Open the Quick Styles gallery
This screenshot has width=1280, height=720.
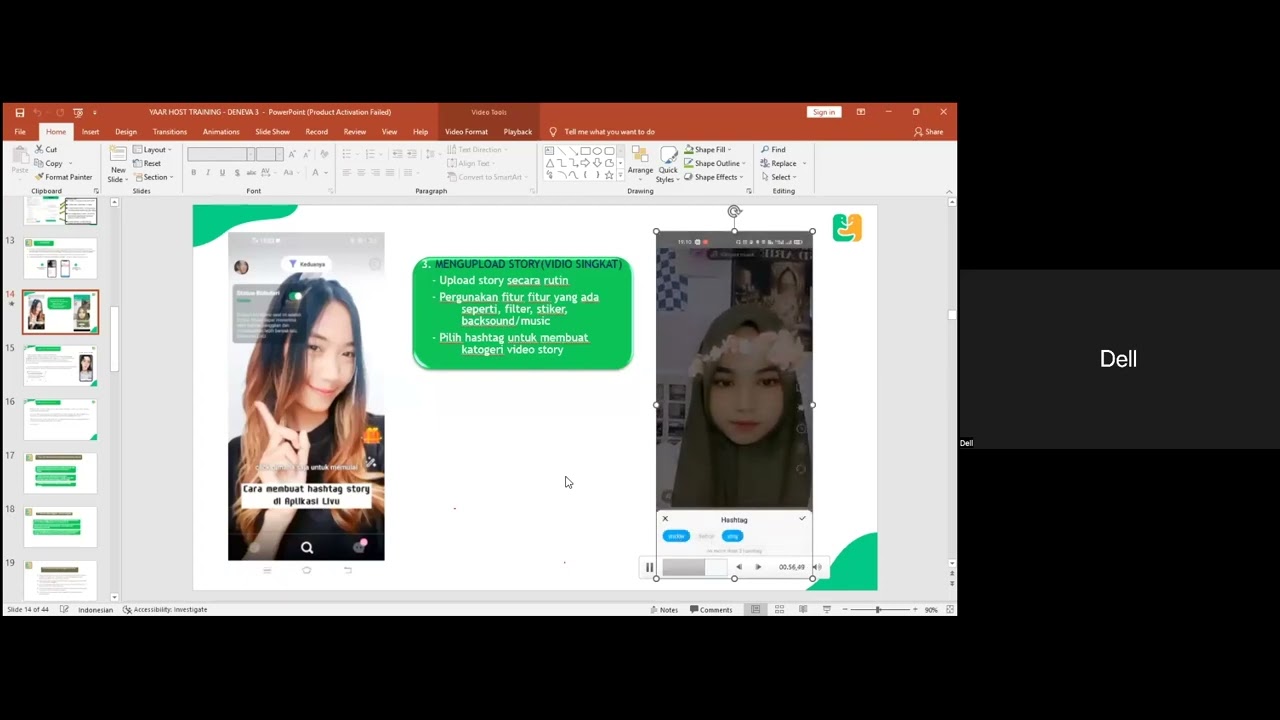pyautogui.click(x=667, y=165)
